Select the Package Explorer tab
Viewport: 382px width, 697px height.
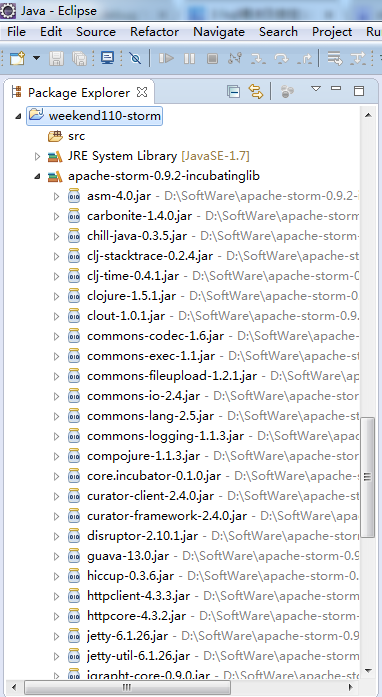tap(79, 92)
